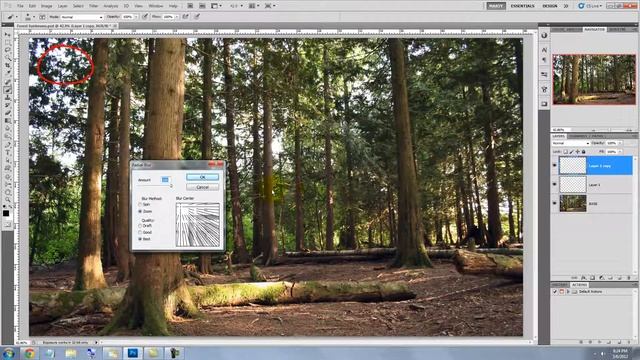Open the Layers blend mode dropdown
This screenshot has height=360, width=640.
pos(571,143)
